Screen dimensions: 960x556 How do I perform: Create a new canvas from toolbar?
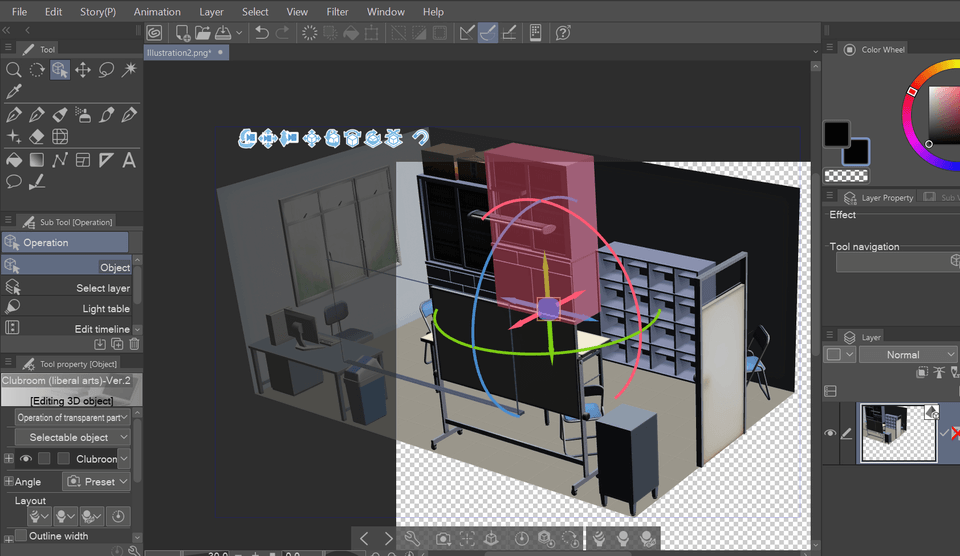pyautogui.click(x=182, y=33)
